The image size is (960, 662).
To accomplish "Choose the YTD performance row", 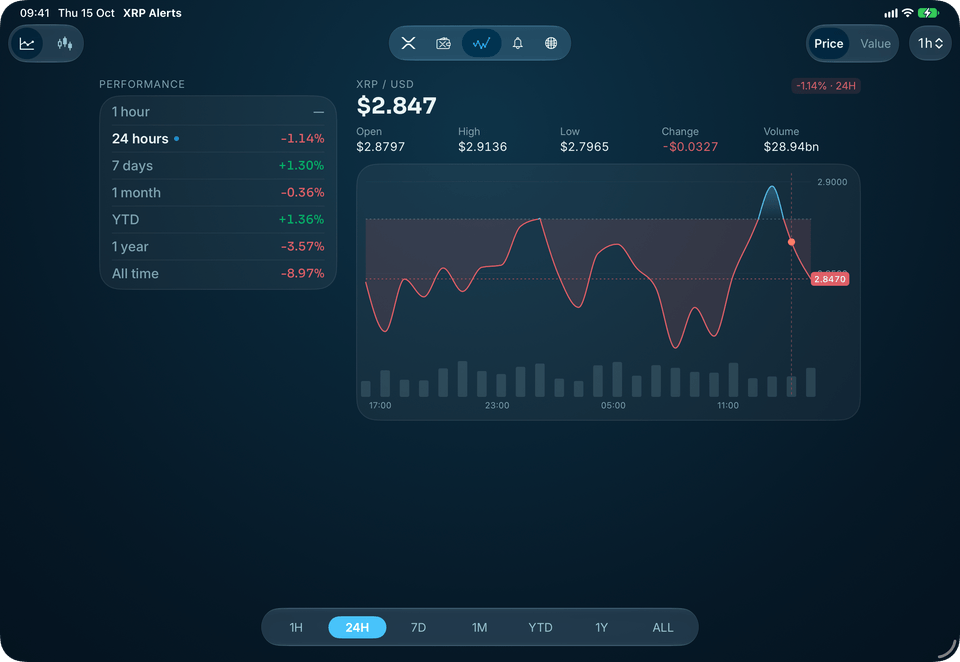I will [x=218, y=219].
